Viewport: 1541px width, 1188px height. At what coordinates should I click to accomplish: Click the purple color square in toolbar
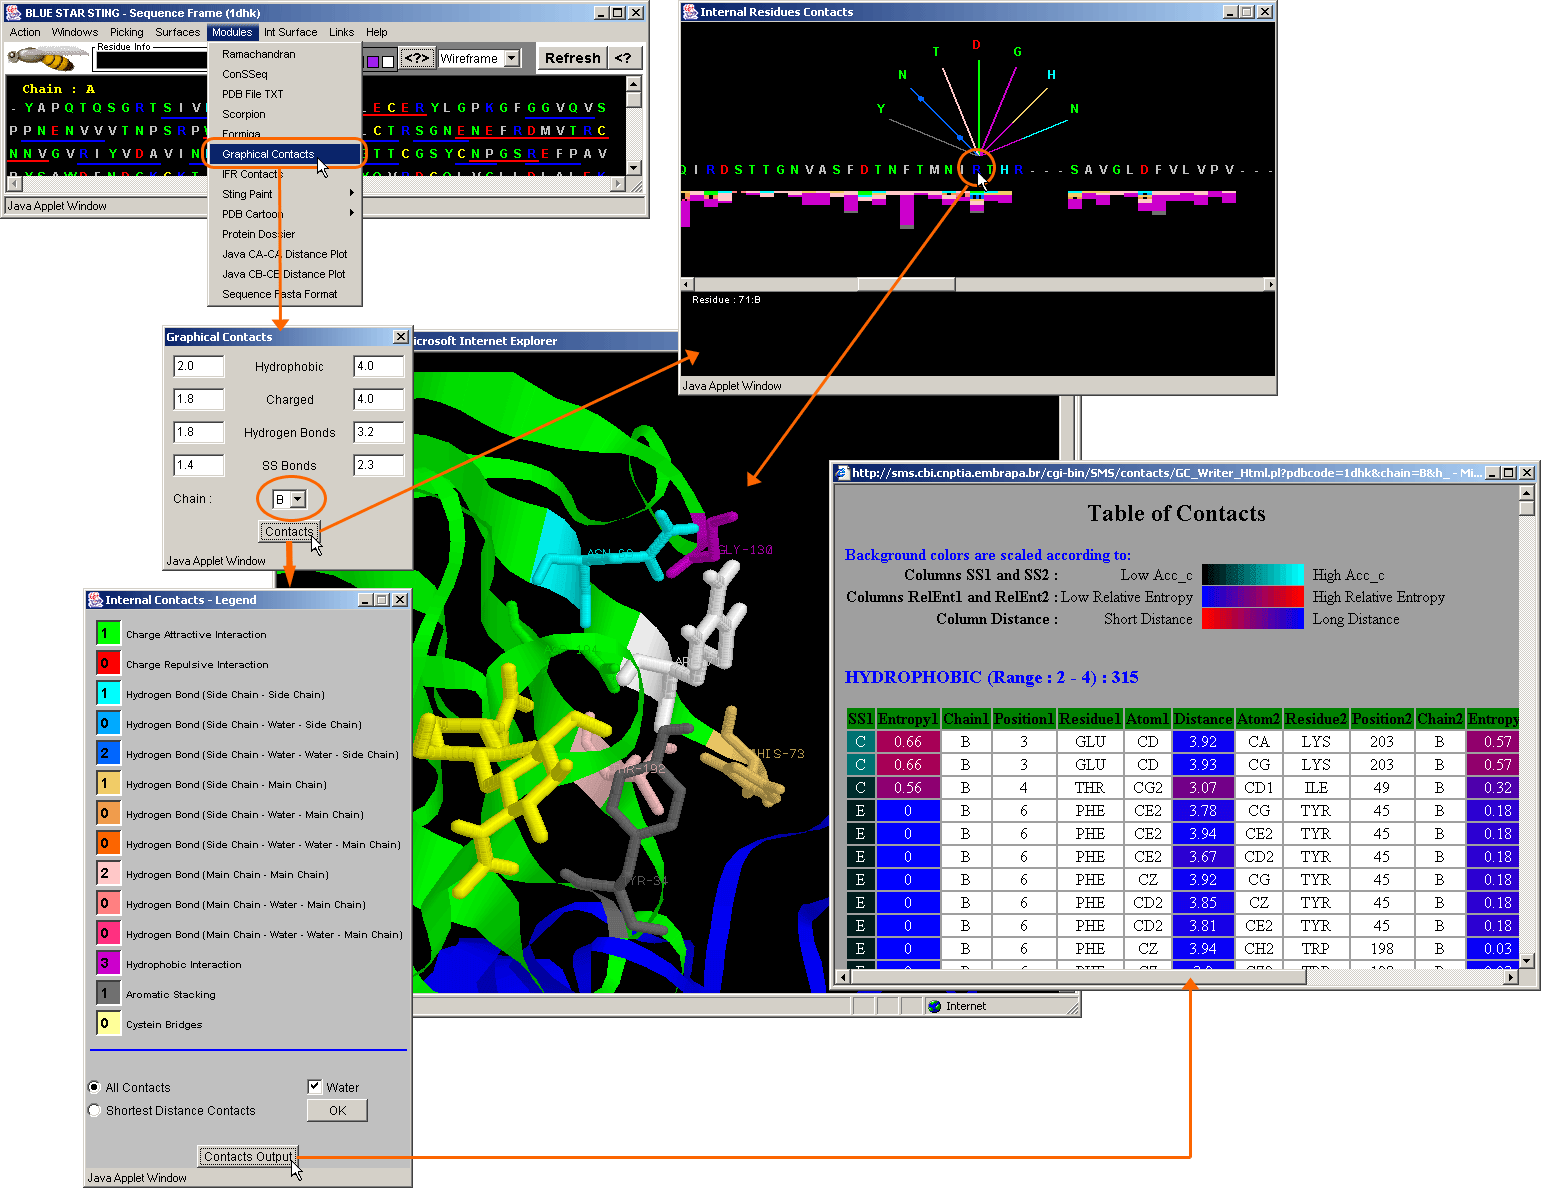(372, 61)
